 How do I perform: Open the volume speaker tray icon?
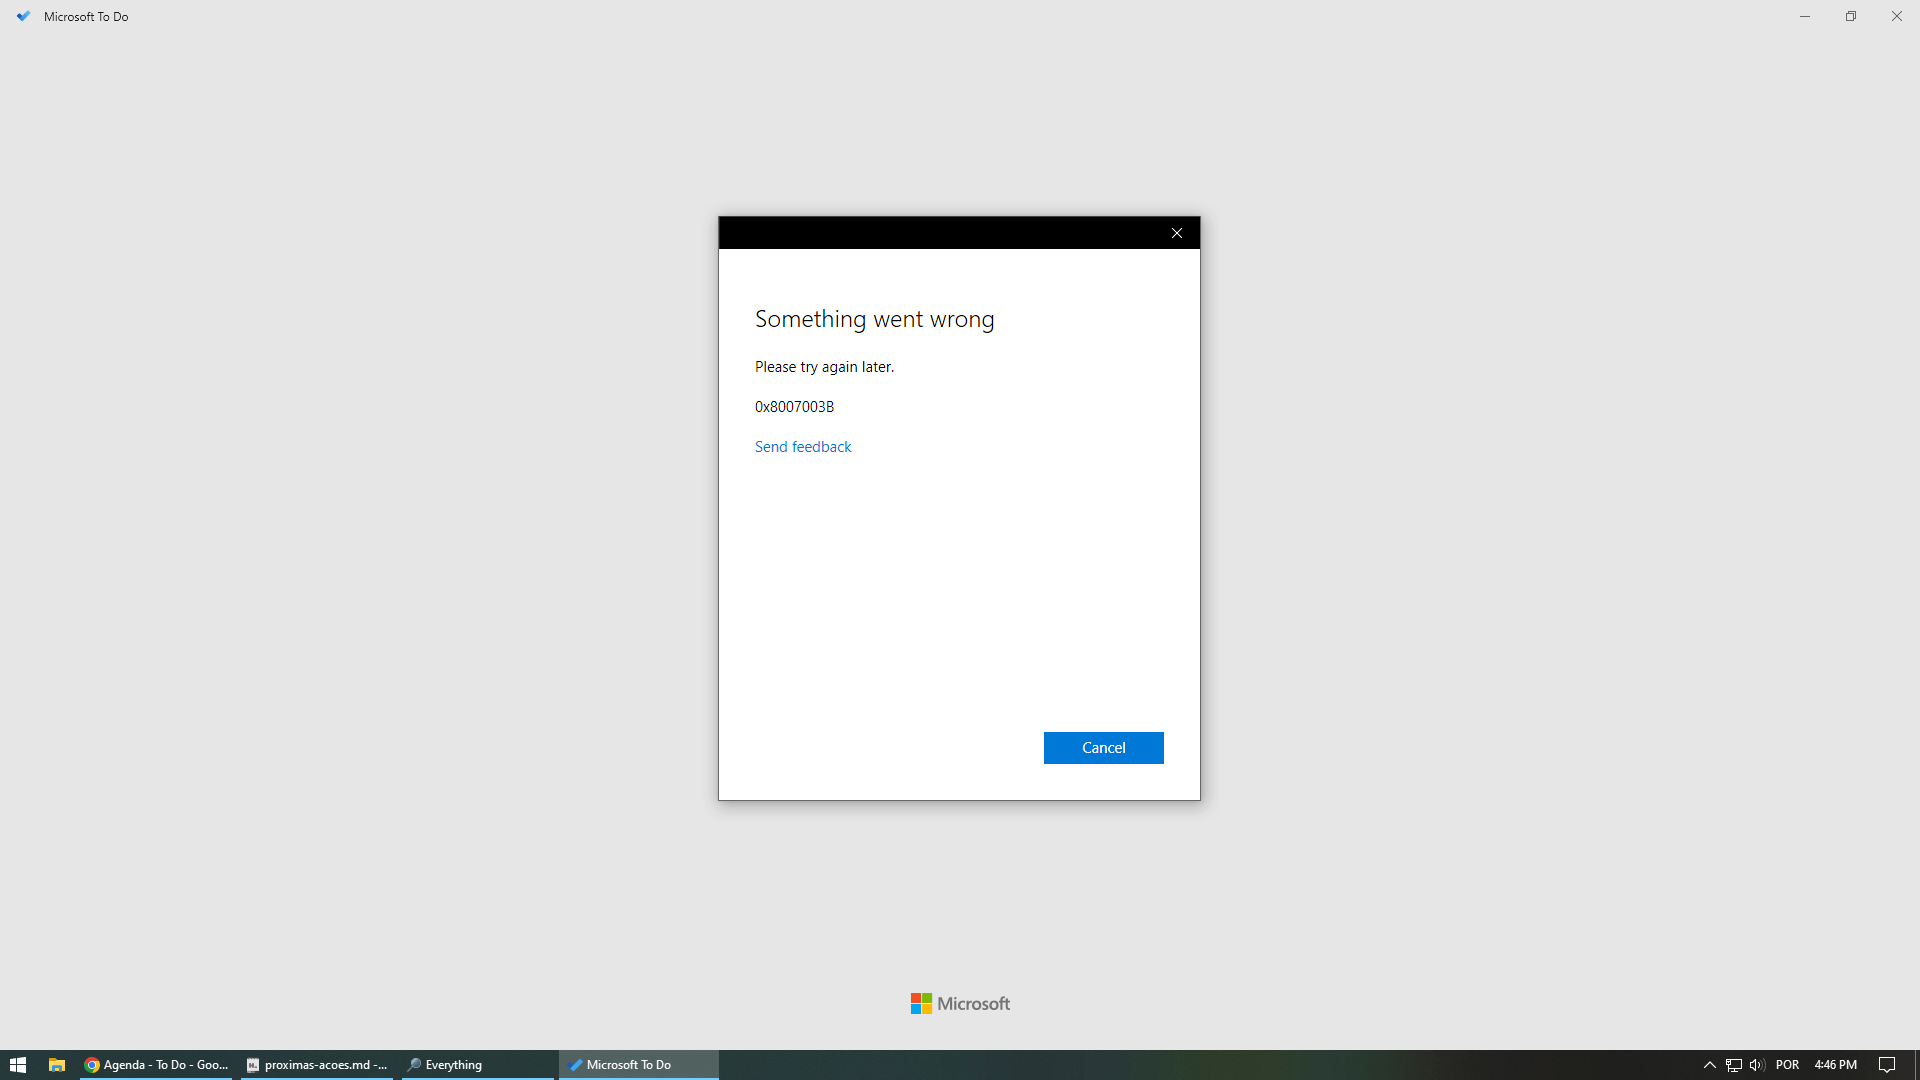1757,1065
